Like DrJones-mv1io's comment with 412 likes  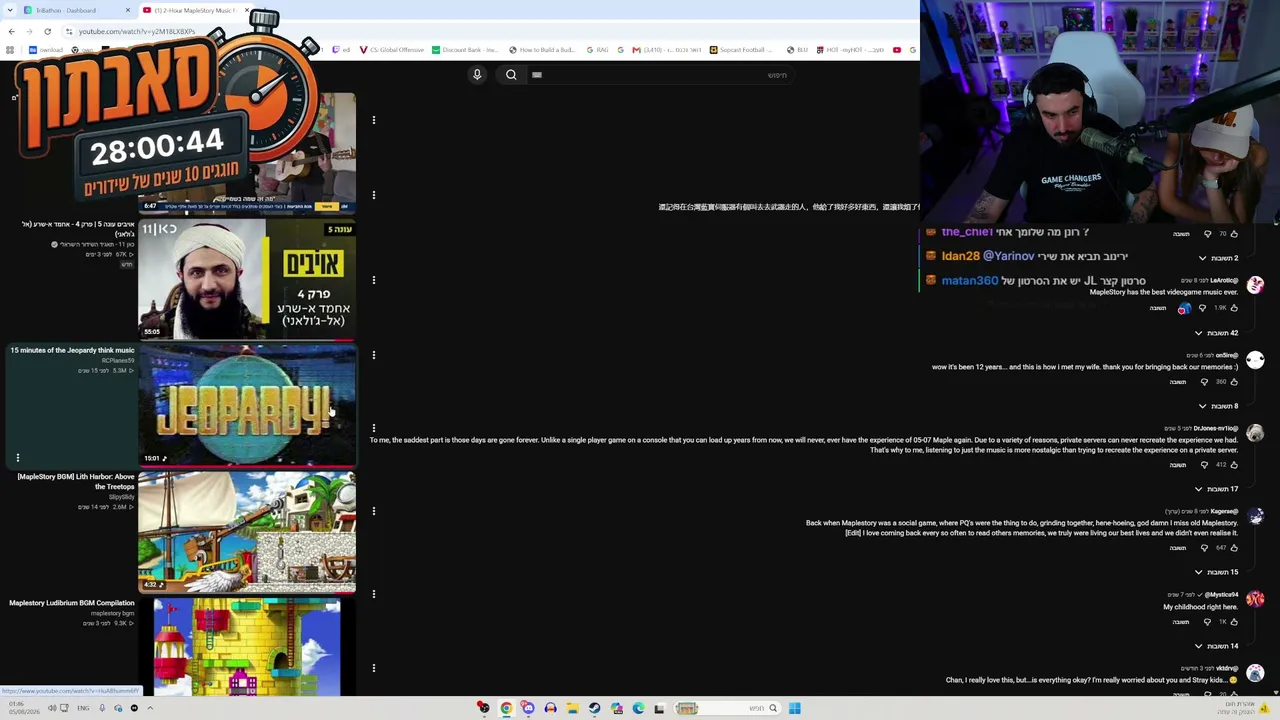click(1234, 465)
